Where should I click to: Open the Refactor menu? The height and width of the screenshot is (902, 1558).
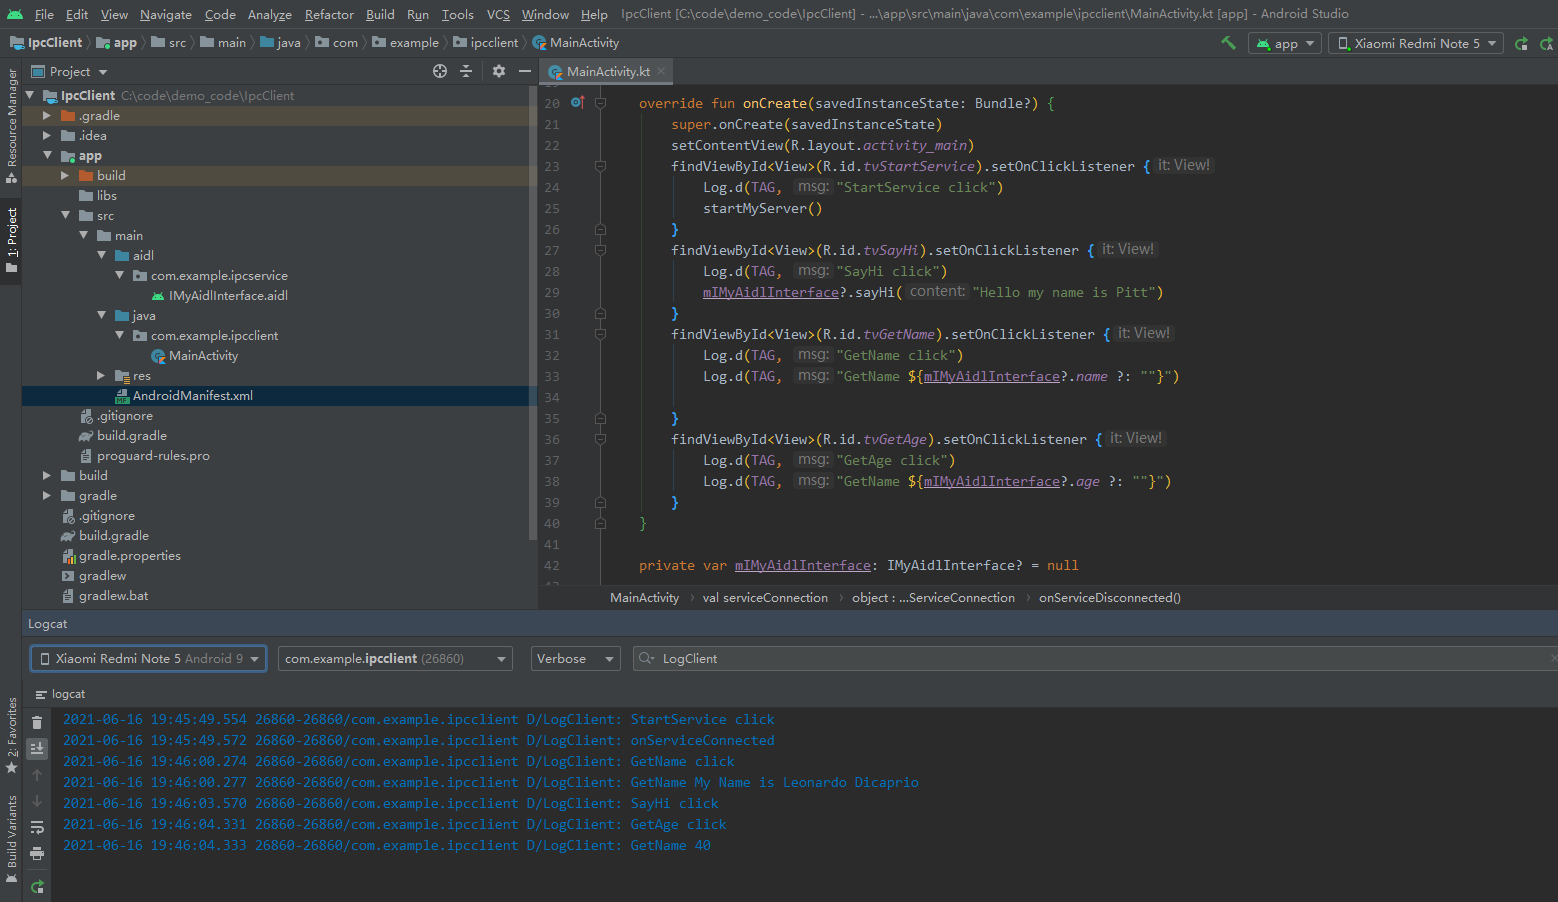coord(329,14)
